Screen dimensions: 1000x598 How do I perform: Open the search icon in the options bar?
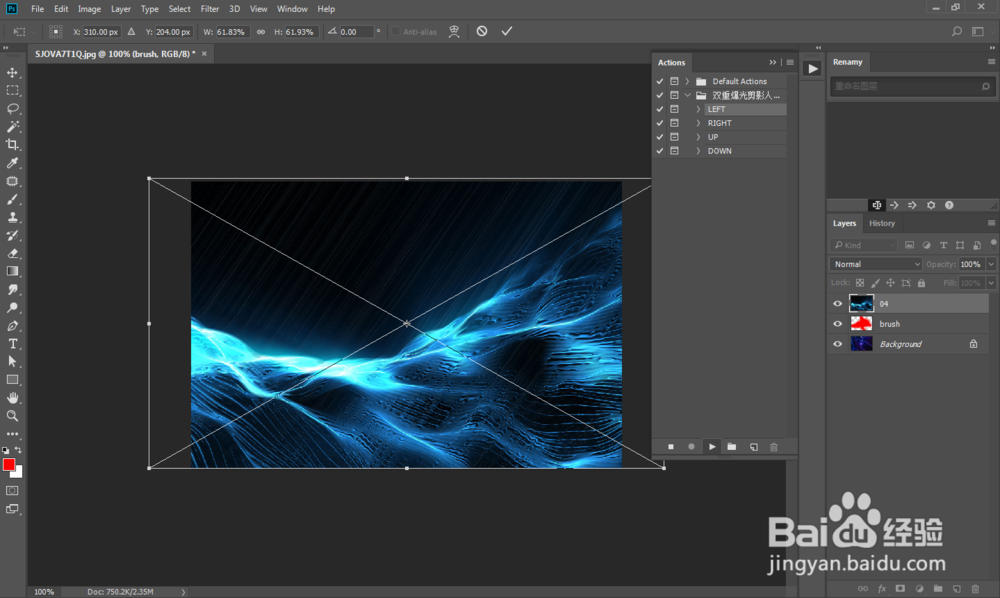(x=957, y=31)
